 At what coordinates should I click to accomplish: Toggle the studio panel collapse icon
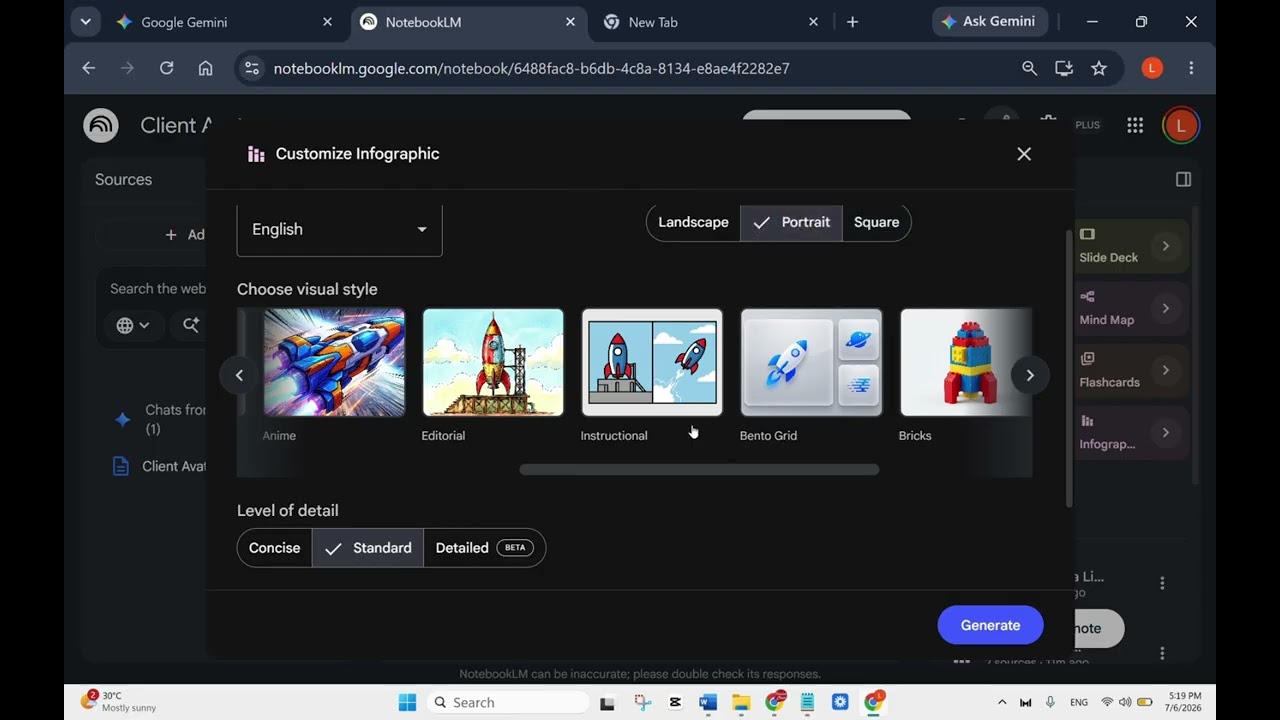pyautogui.click(x=1184, y=179)
